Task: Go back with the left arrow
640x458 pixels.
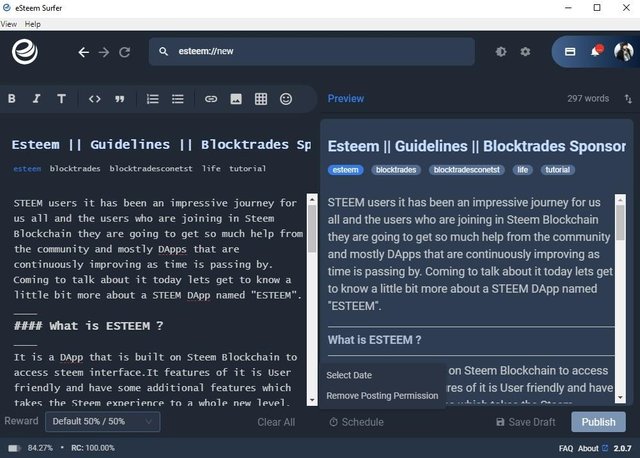Action: pyautogui.click(x=84, y=52)
